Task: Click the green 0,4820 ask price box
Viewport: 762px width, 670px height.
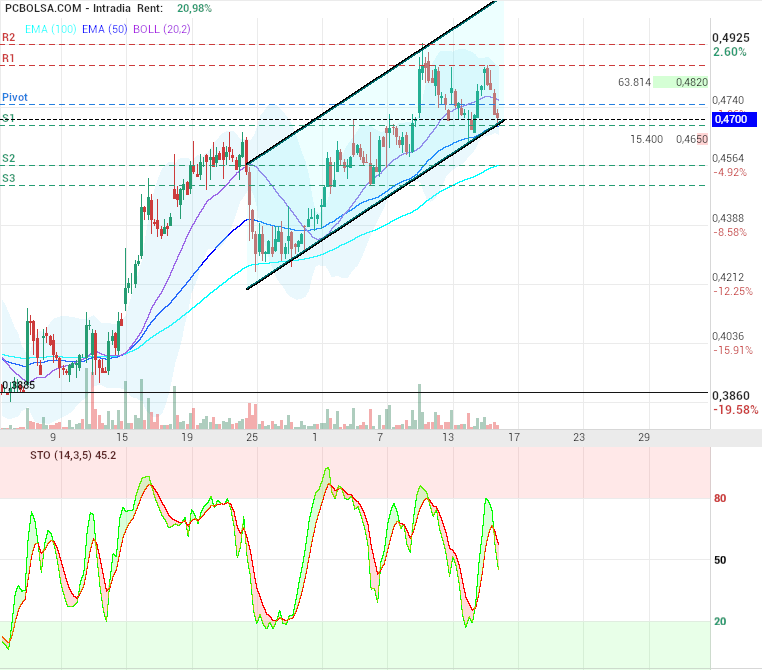Action: [x=692, y=82]
